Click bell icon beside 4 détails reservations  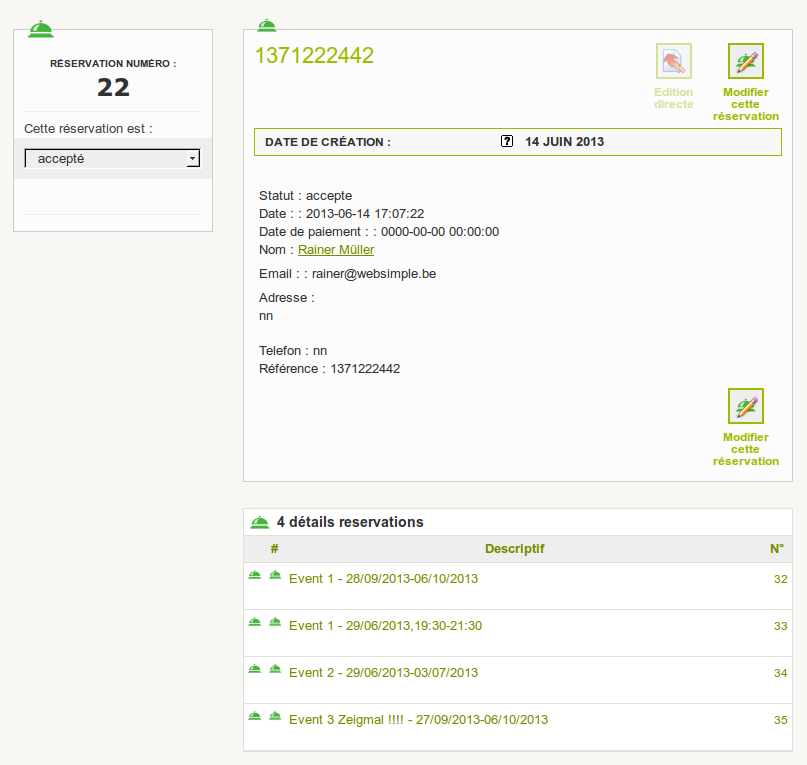coord(260,522)
